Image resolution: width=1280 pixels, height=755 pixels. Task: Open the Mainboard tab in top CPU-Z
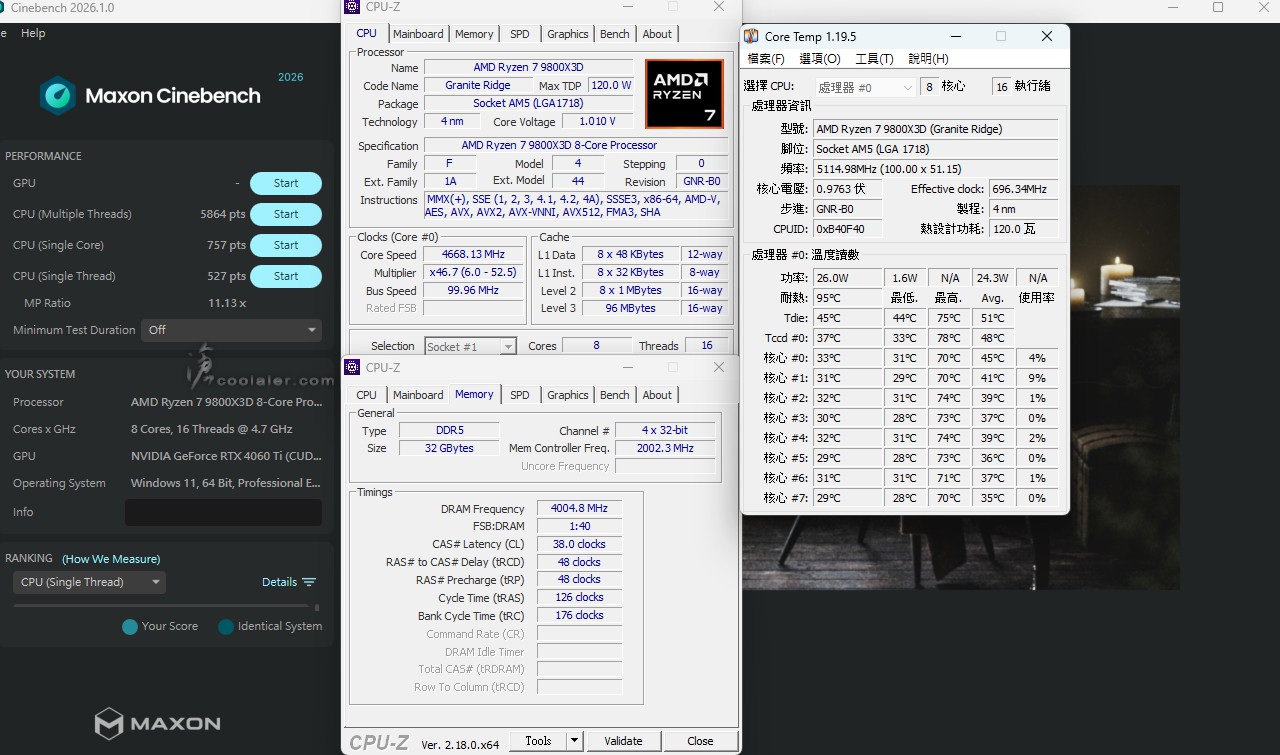[x=417, y=34]
